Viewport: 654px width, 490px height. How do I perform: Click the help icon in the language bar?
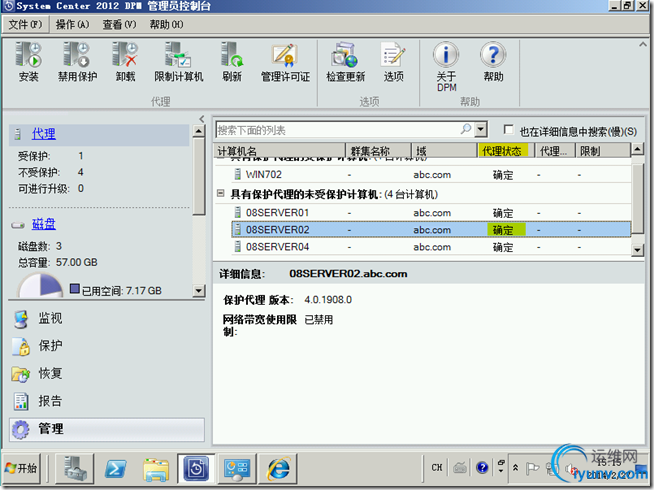coord(482,467)
